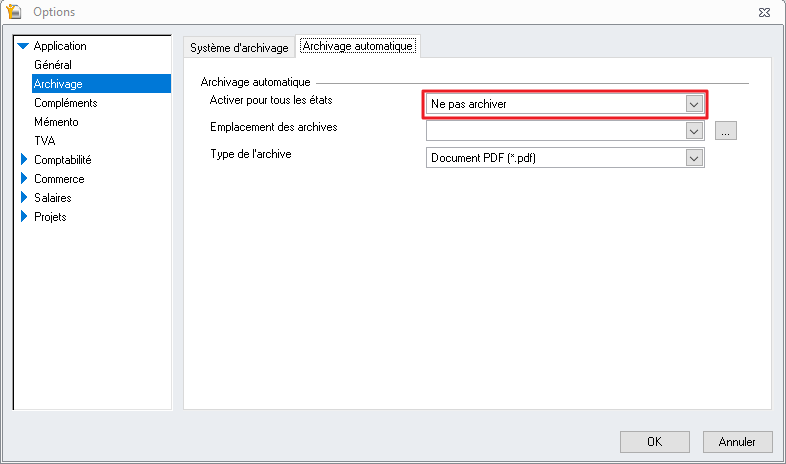
Task: Open the Compléments settings page
Action: pos(65,103)
